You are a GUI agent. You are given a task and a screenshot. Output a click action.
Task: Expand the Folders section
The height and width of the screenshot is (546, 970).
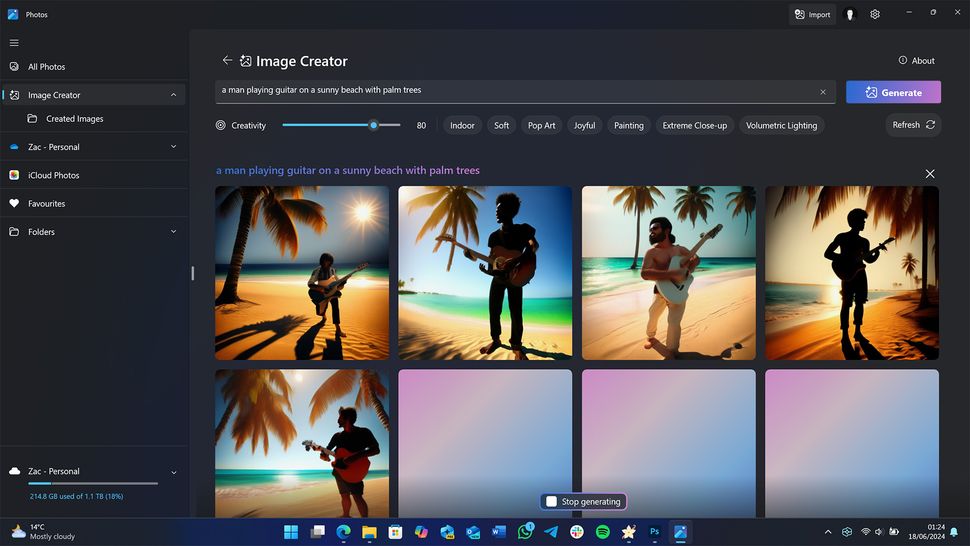pos(173,232)
